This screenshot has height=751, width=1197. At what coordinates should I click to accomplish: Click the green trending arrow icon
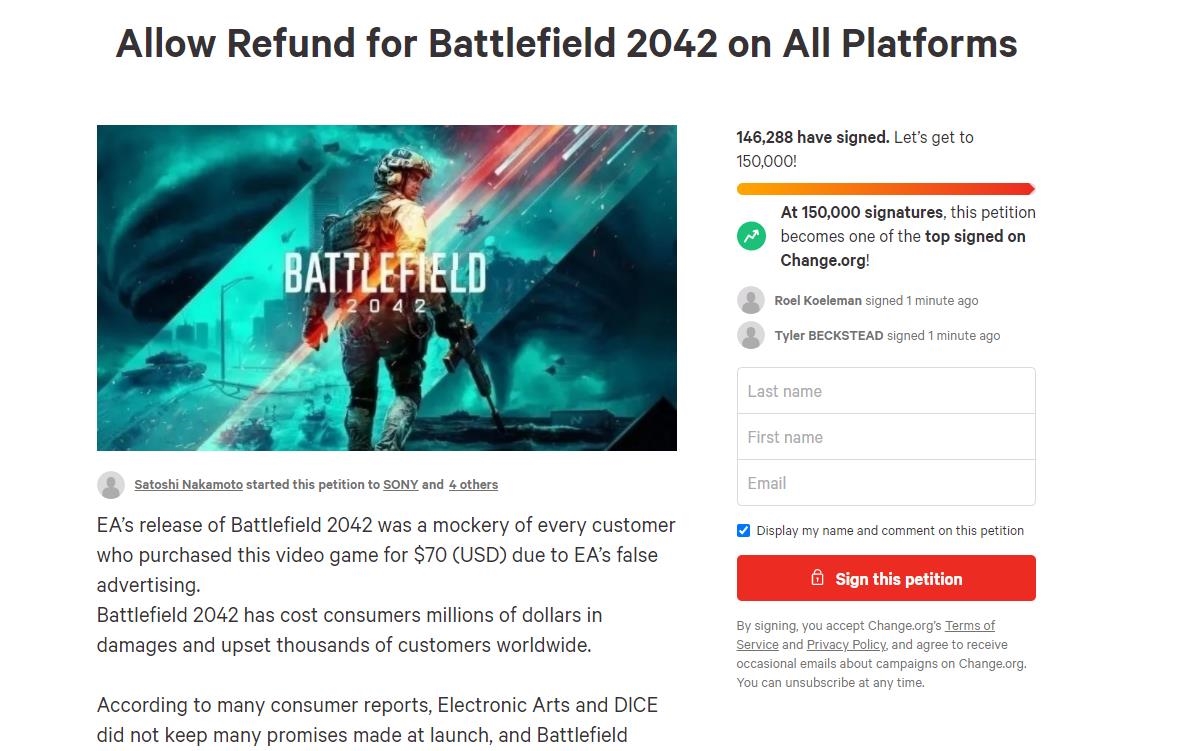(x=751, y=237)
